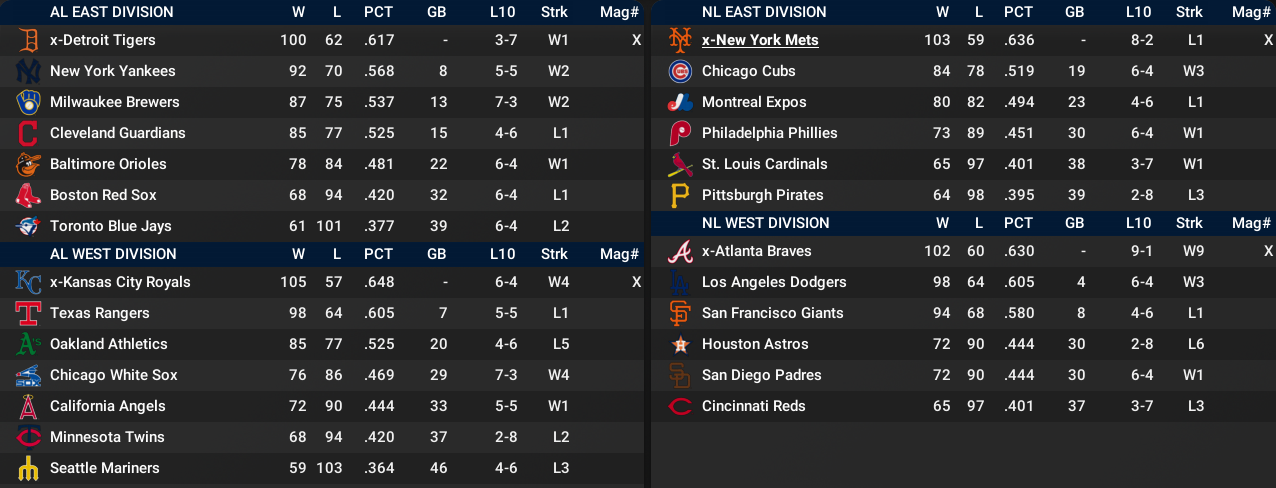Open the Toronto Blue Jays link
1276x488 pixels.
click(x=110, y=226)
